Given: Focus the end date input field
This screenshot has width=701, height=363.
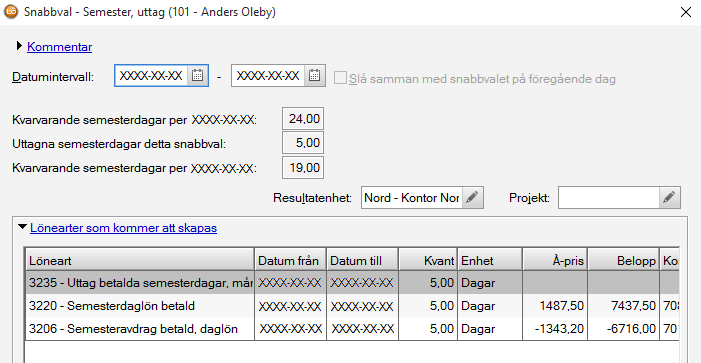Looking at the screenshot, I should coord(268,76).
